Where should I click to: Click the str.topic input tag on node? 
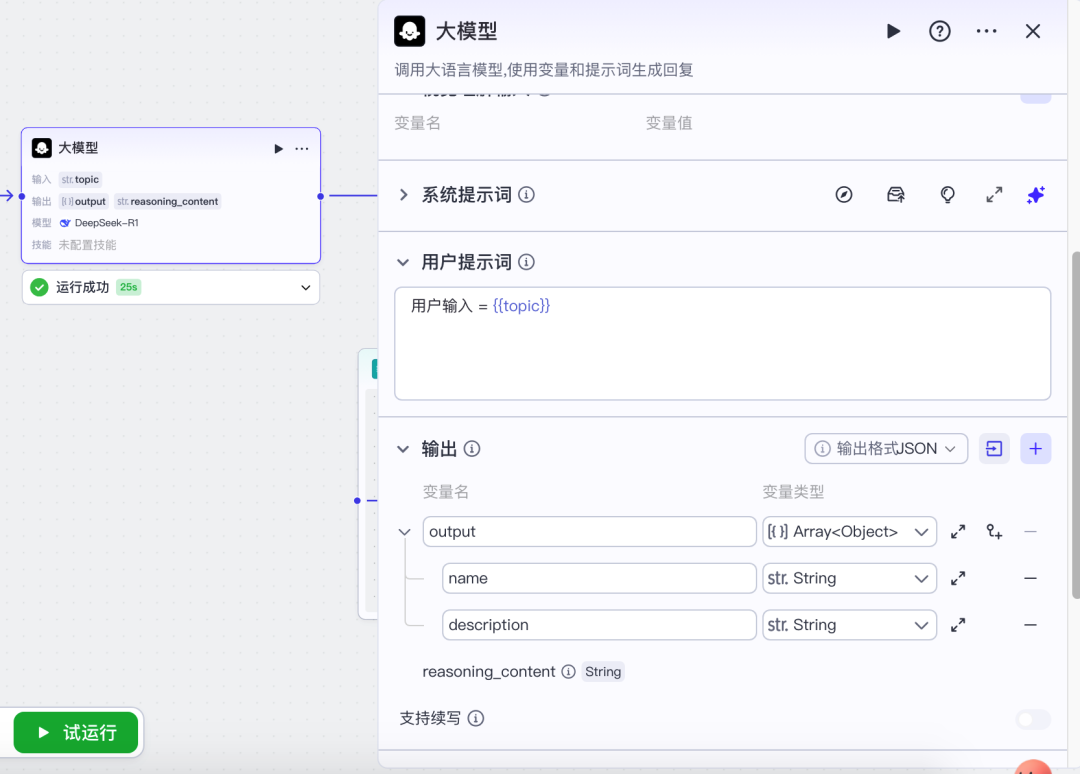coord(81,180)
